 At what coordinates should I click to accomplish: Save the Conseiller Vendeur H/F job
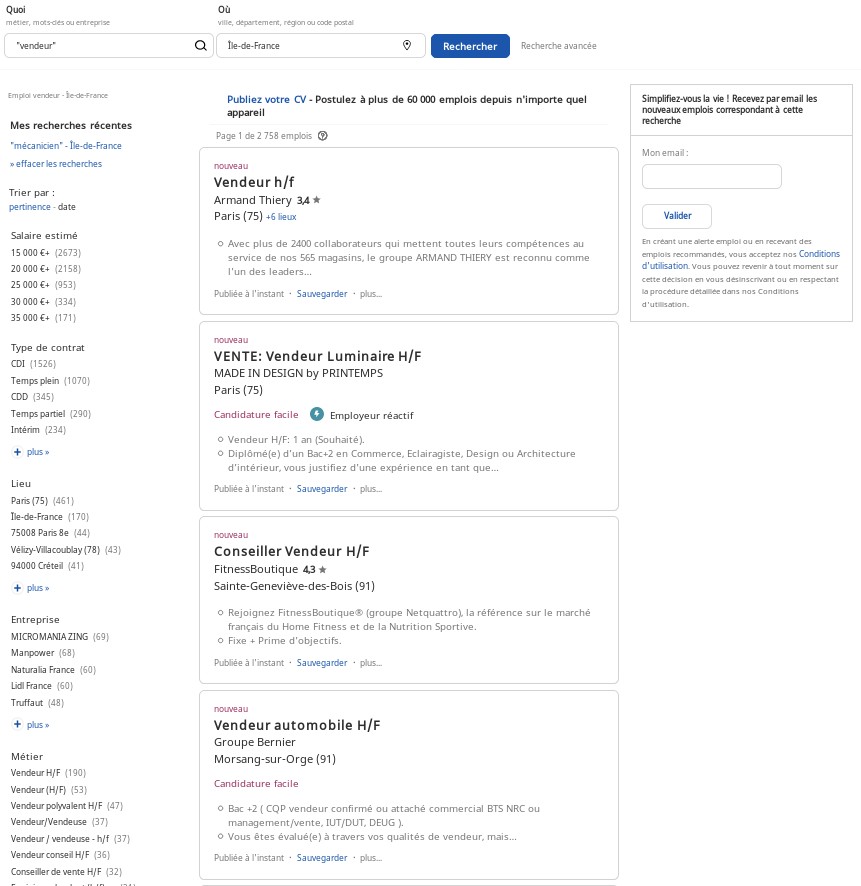click(x=321, y=663)
